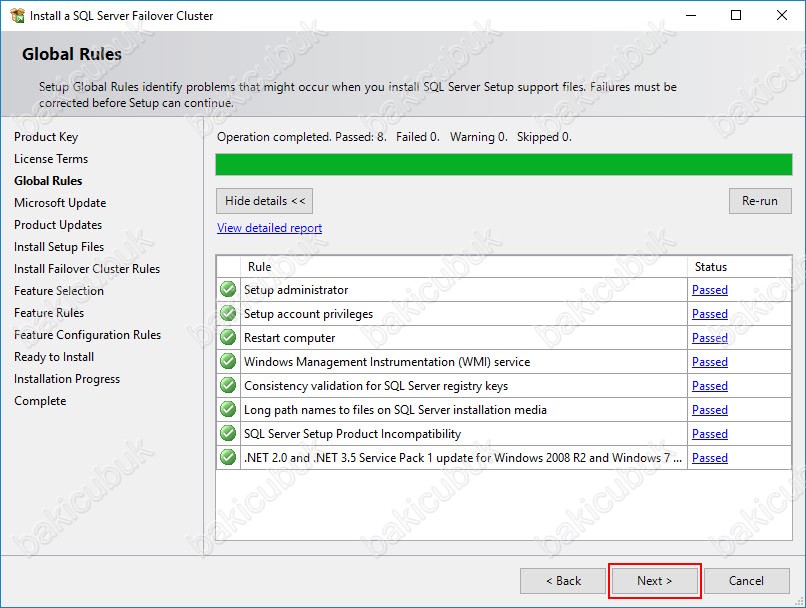Select Install Failover Cluster Rules step
The height and width of the screenshot is (608, 806).
(x=87, y=269)
